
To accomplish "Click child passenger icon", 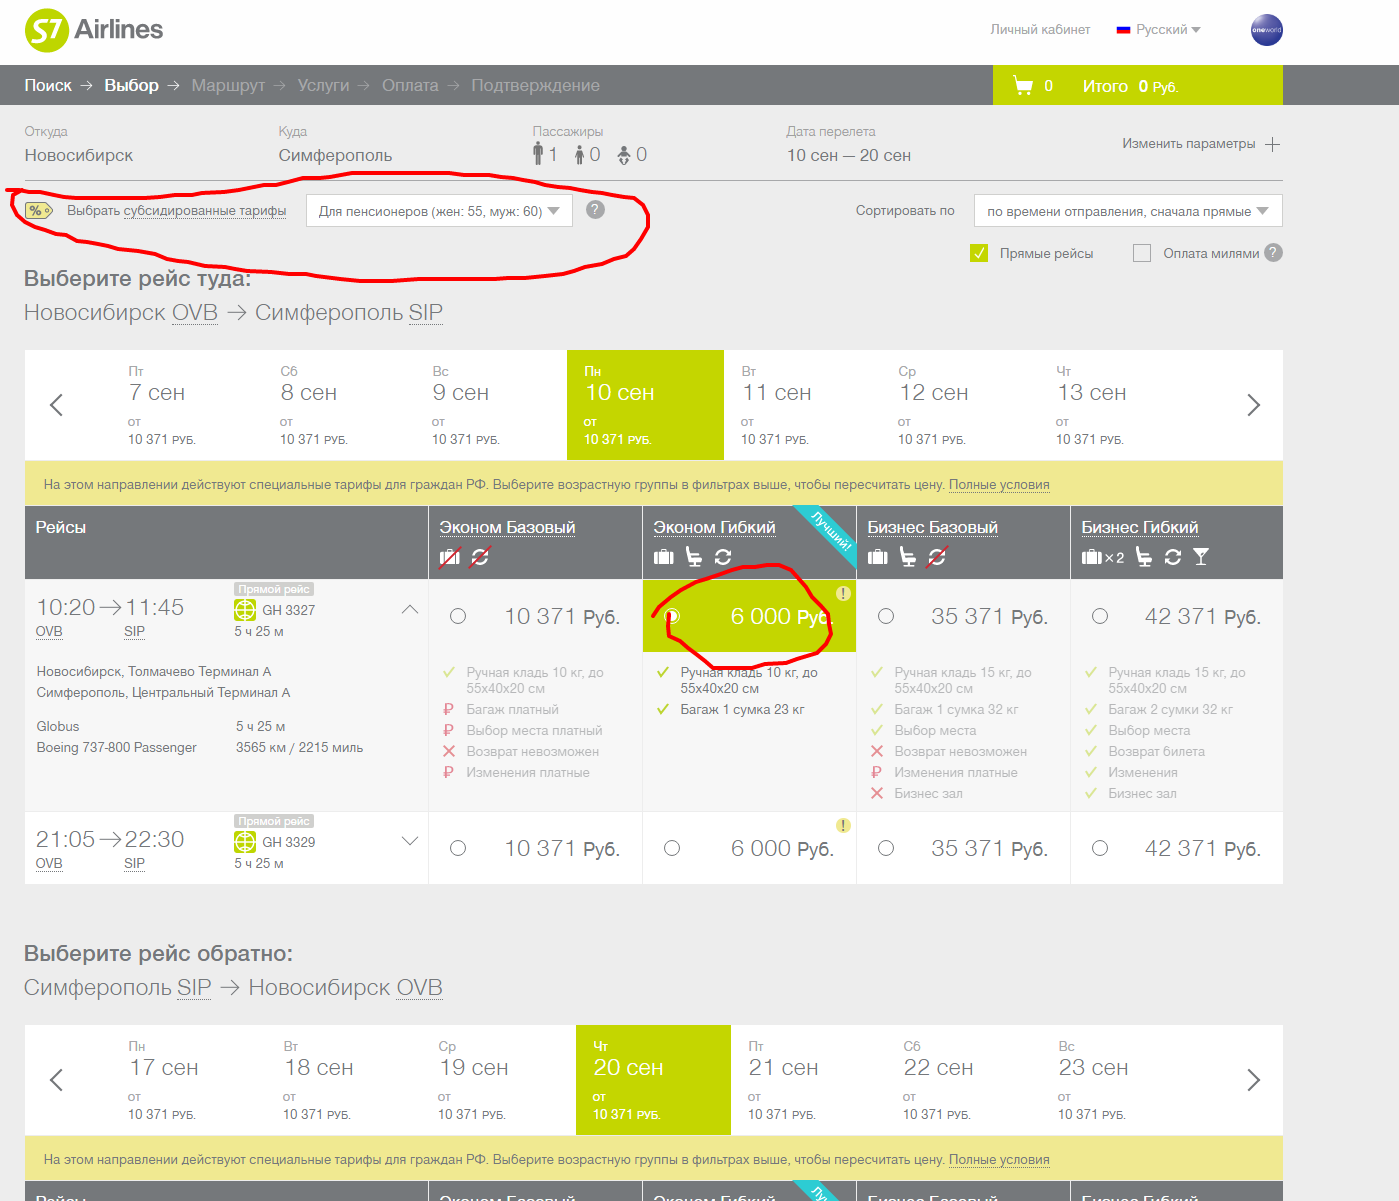I will (581, 155).
